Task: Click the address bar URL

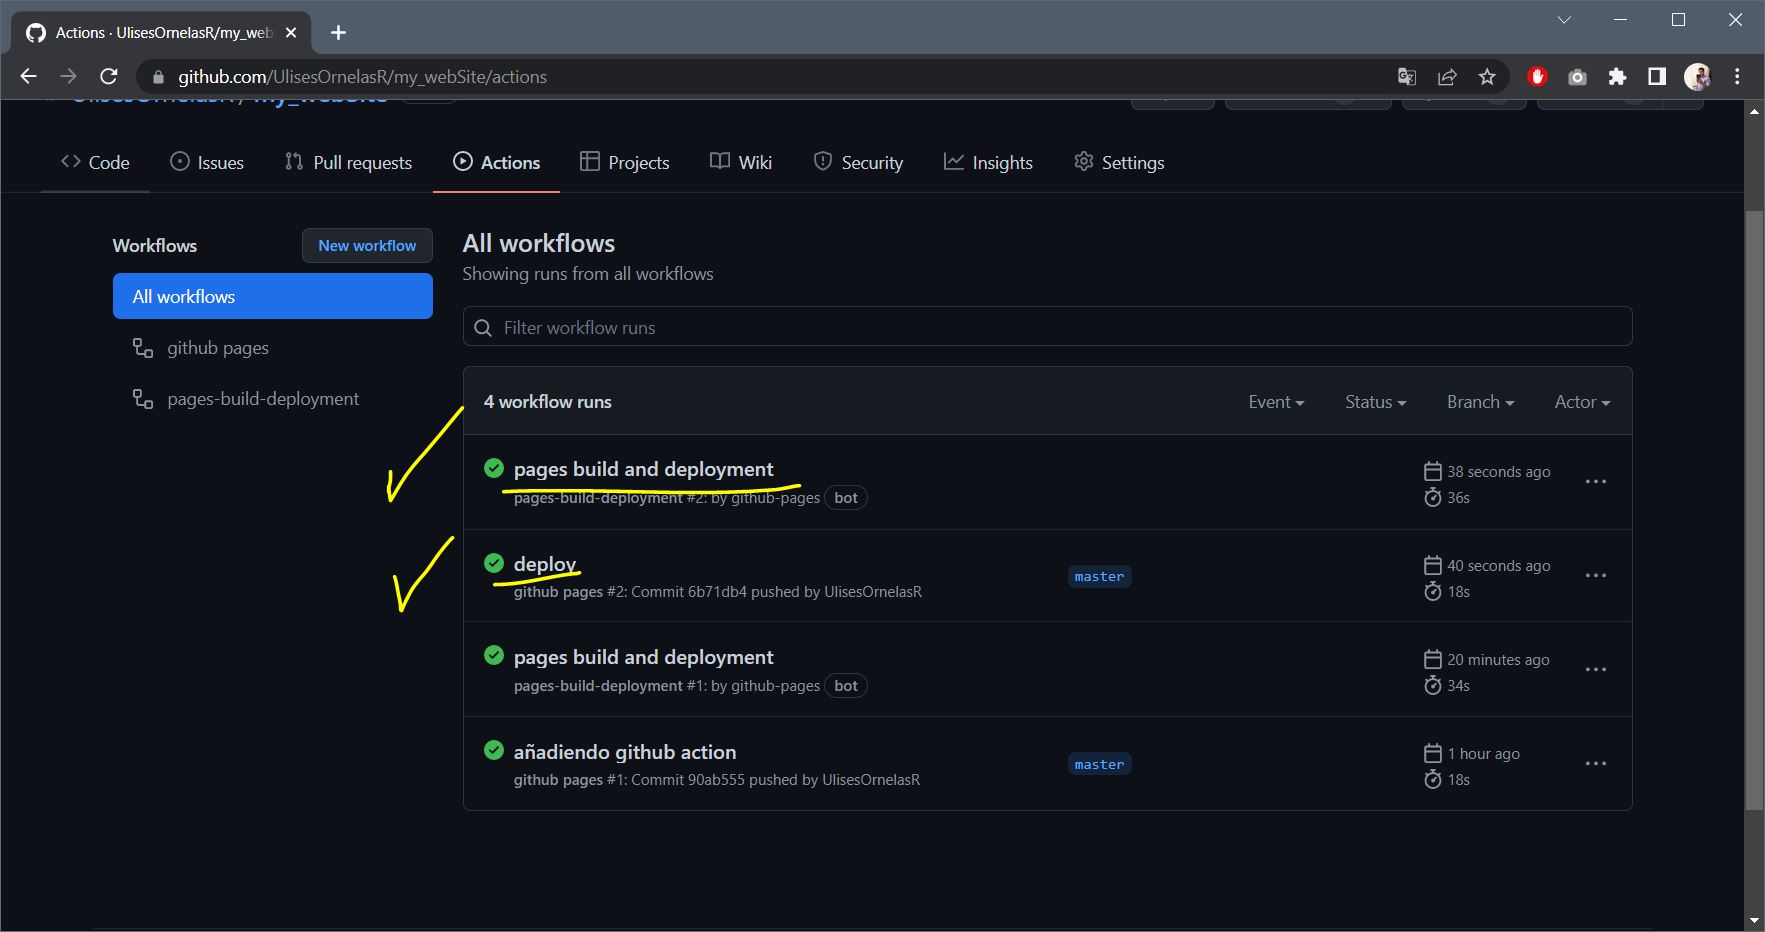Action: pyautogui.click(x=362, y=77)
